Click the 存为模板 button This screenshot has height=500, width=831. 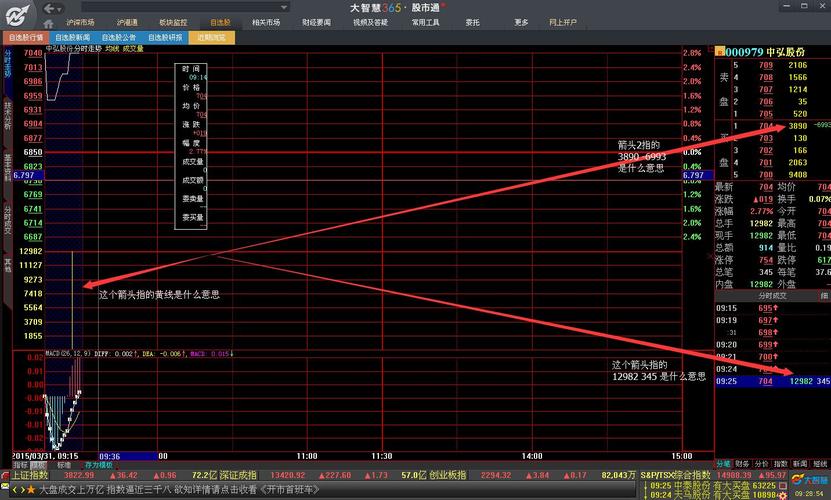coord(98,465)
